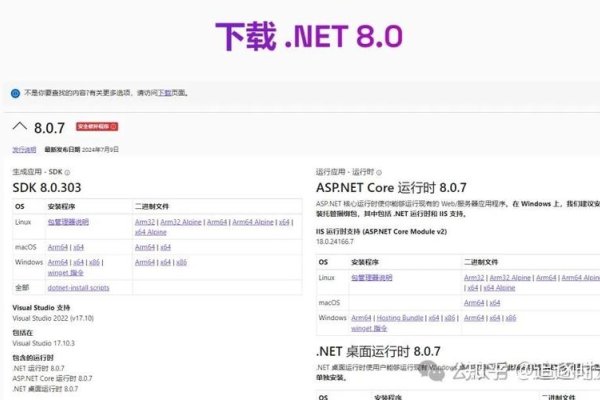Download ASP.NET Core Linux Arm32 binary
The image size is (600, 400).
tap(474, 278)
